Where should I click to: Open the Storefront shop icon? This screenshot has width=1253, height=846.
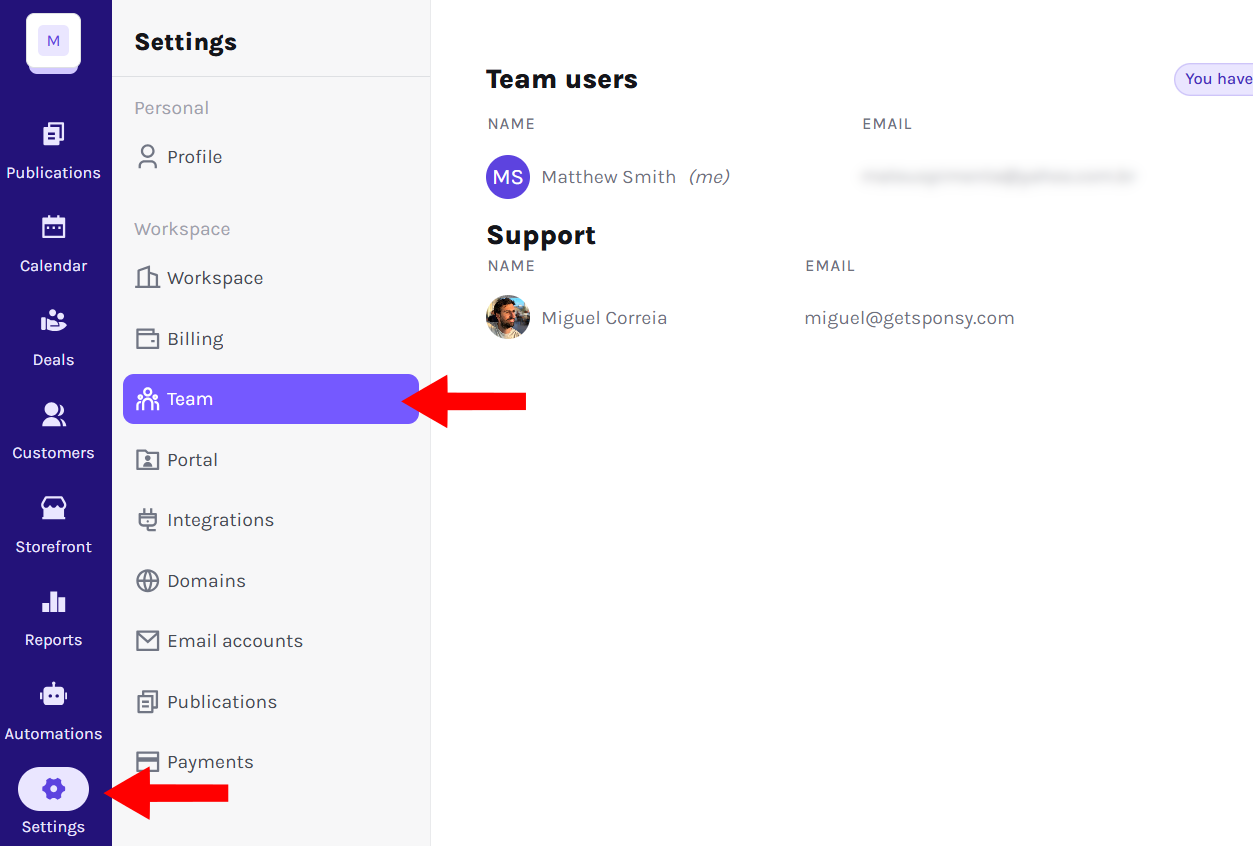pyautogui.click(x=53, y=508)
